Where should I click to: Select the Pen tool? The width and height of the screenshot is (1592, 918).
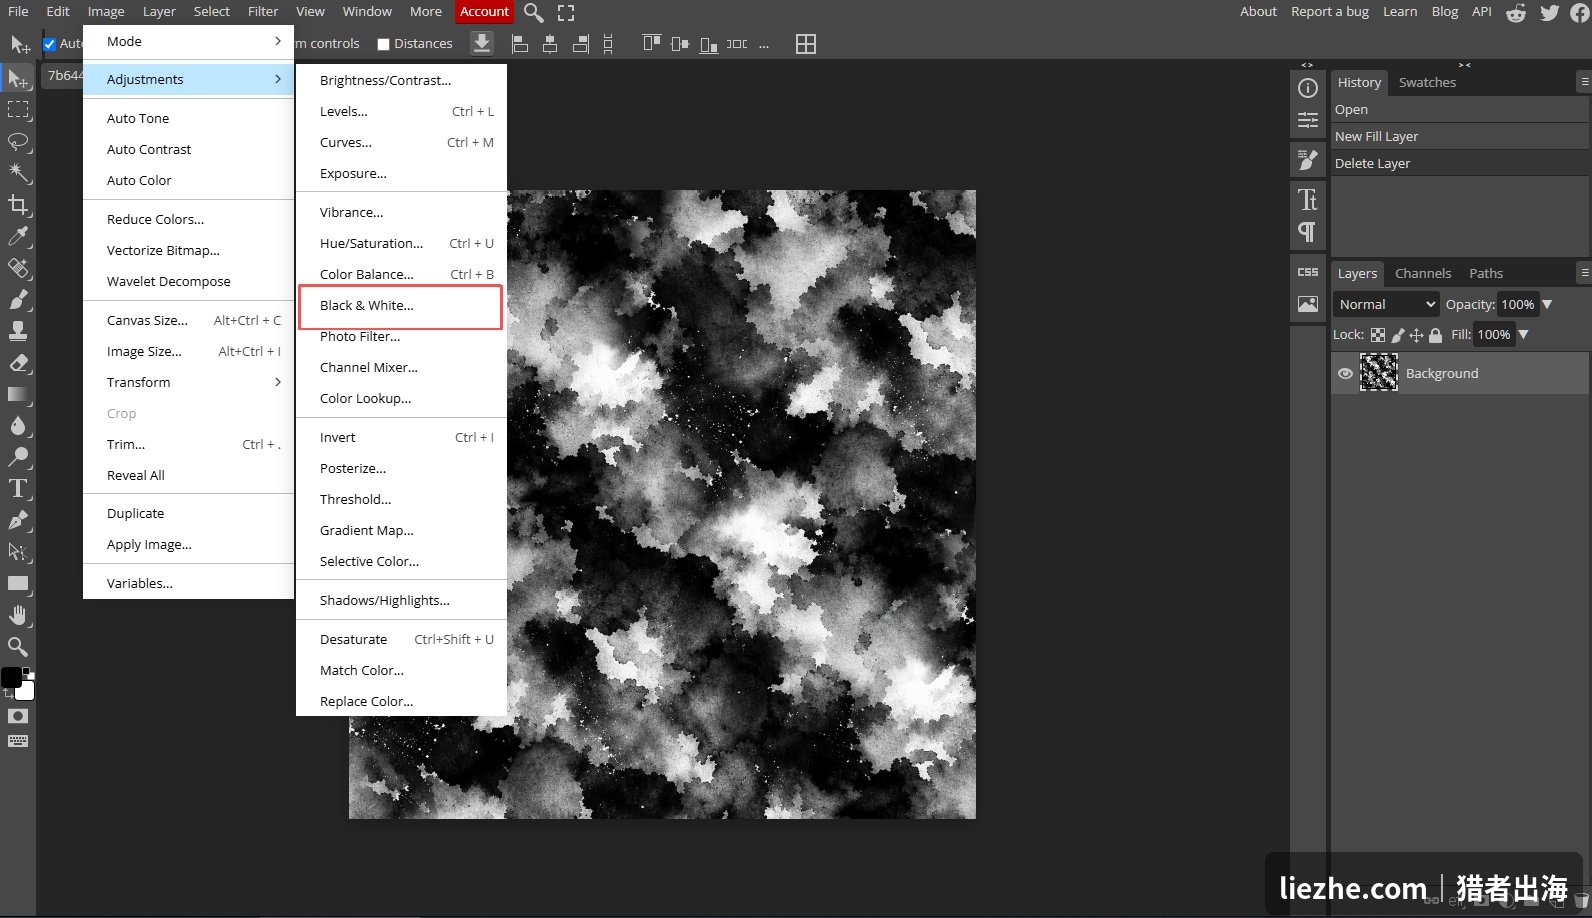[18, 520]
